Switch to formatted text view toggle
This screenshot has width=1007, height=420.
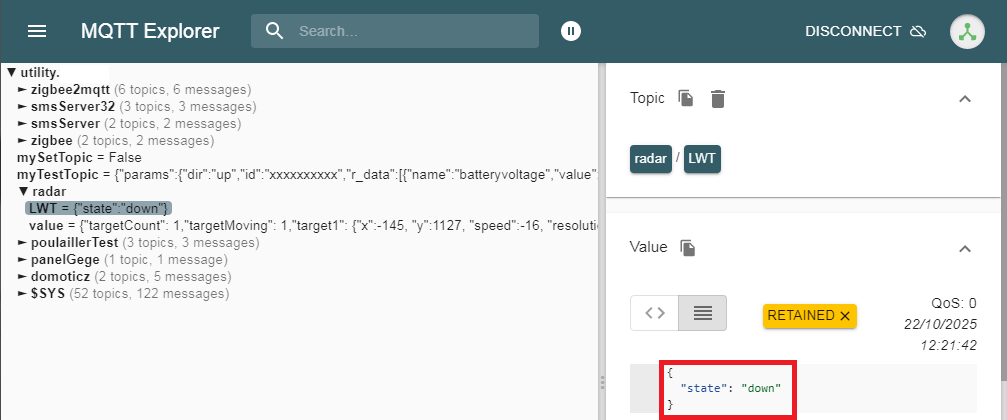702,313
